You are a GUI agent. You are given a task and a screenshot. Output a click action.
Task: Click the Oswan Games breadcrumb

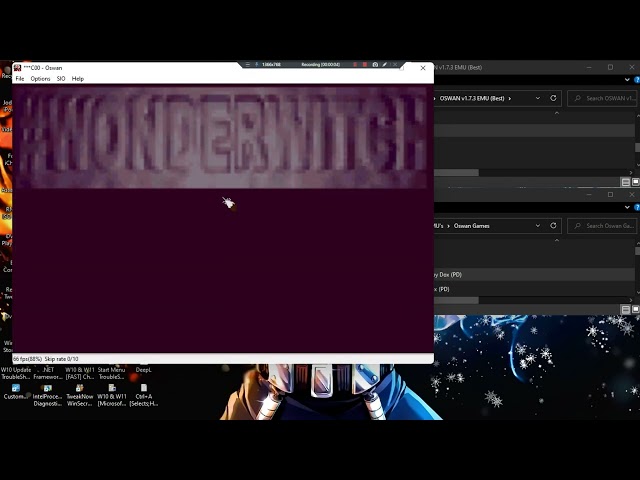tap(471, 226)
